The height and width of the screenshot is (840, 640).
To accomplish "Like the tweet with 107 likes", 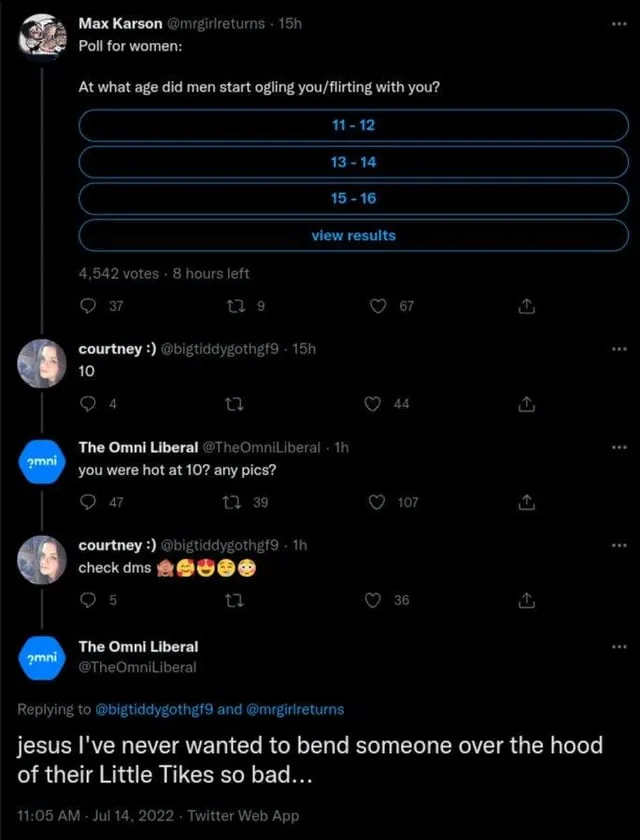I will click(379, 502).
